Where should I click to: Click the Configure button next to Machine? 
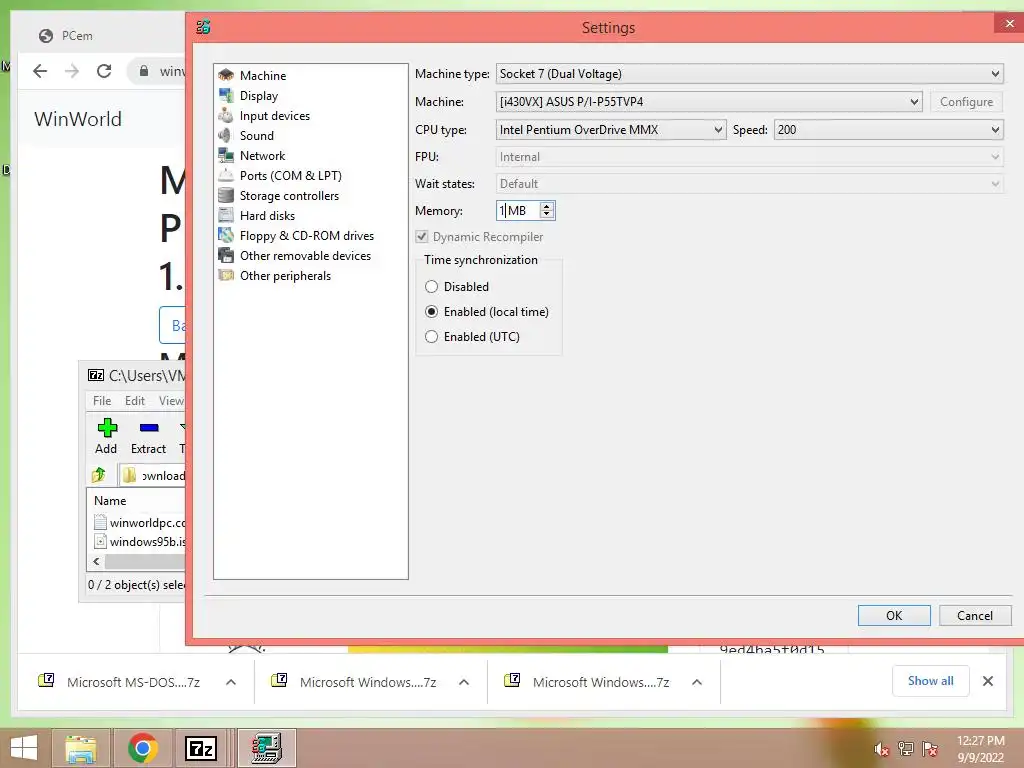(x=967, y=102)
